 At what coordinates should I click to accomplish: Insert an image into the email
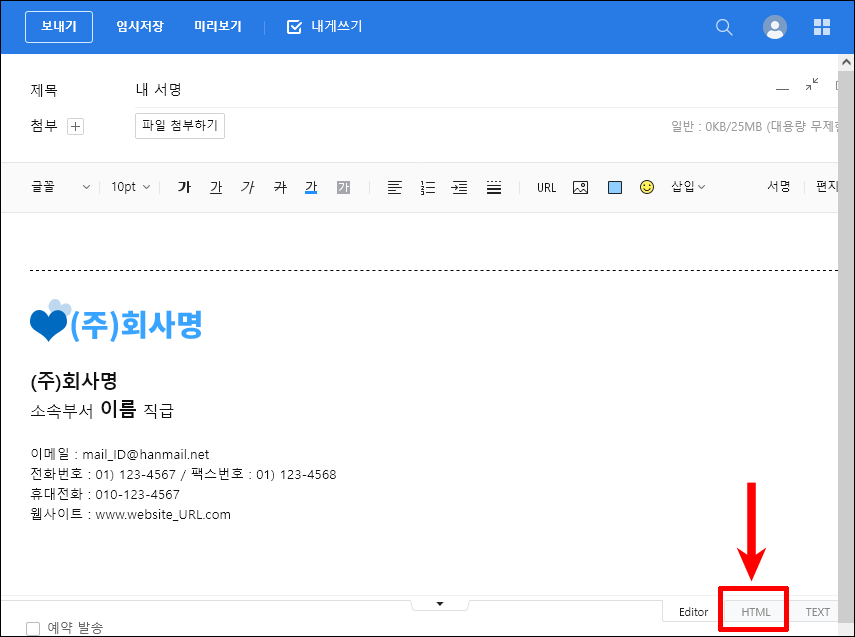coord(580,187)
